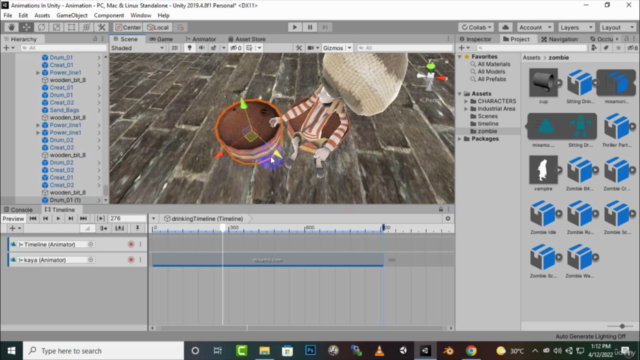
Task: Toggle 2D scene view mode
Action: (175, 48)
